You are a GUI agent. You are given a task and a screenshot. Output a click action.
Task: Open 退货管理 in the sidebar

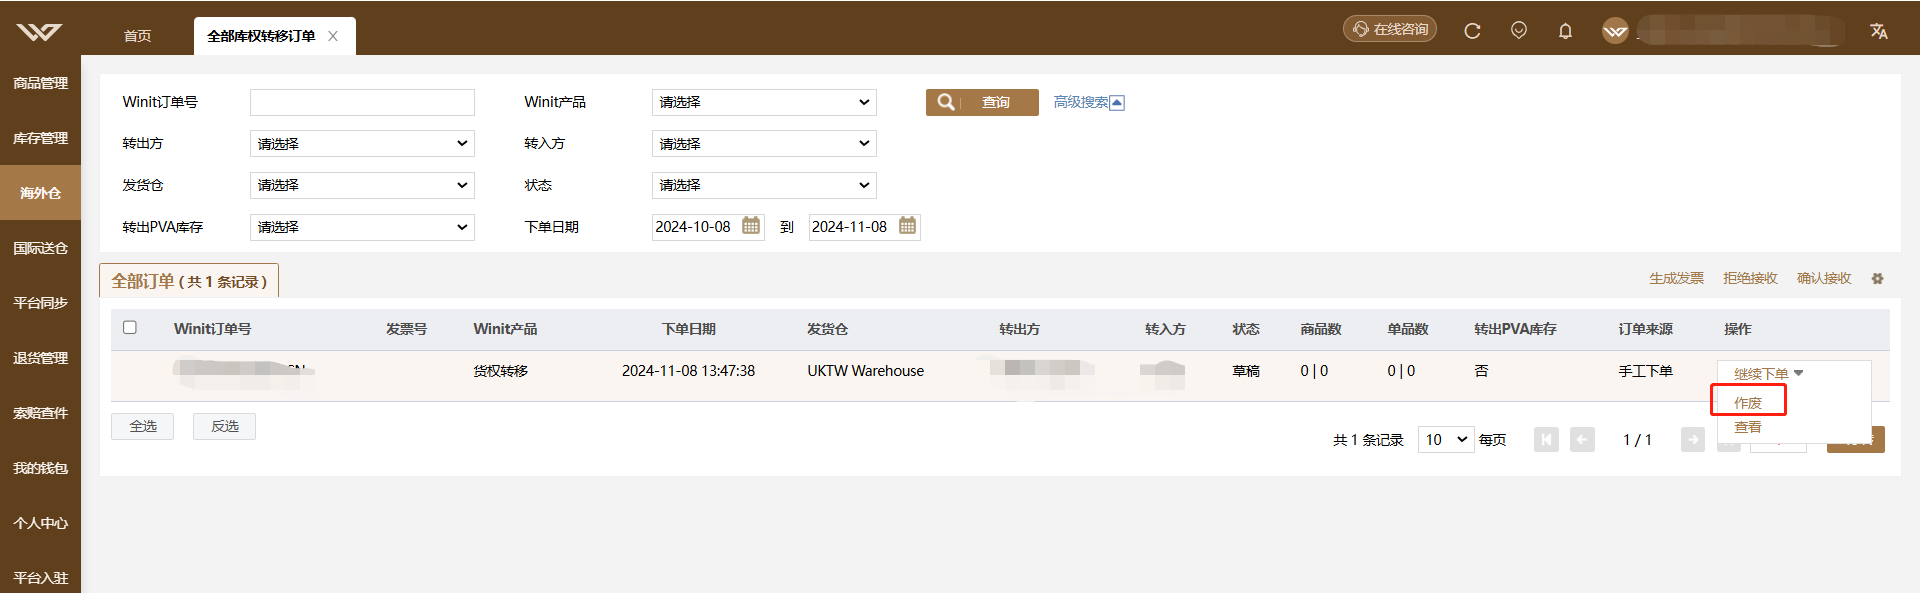pyautogui.click(x=40, y=358)
